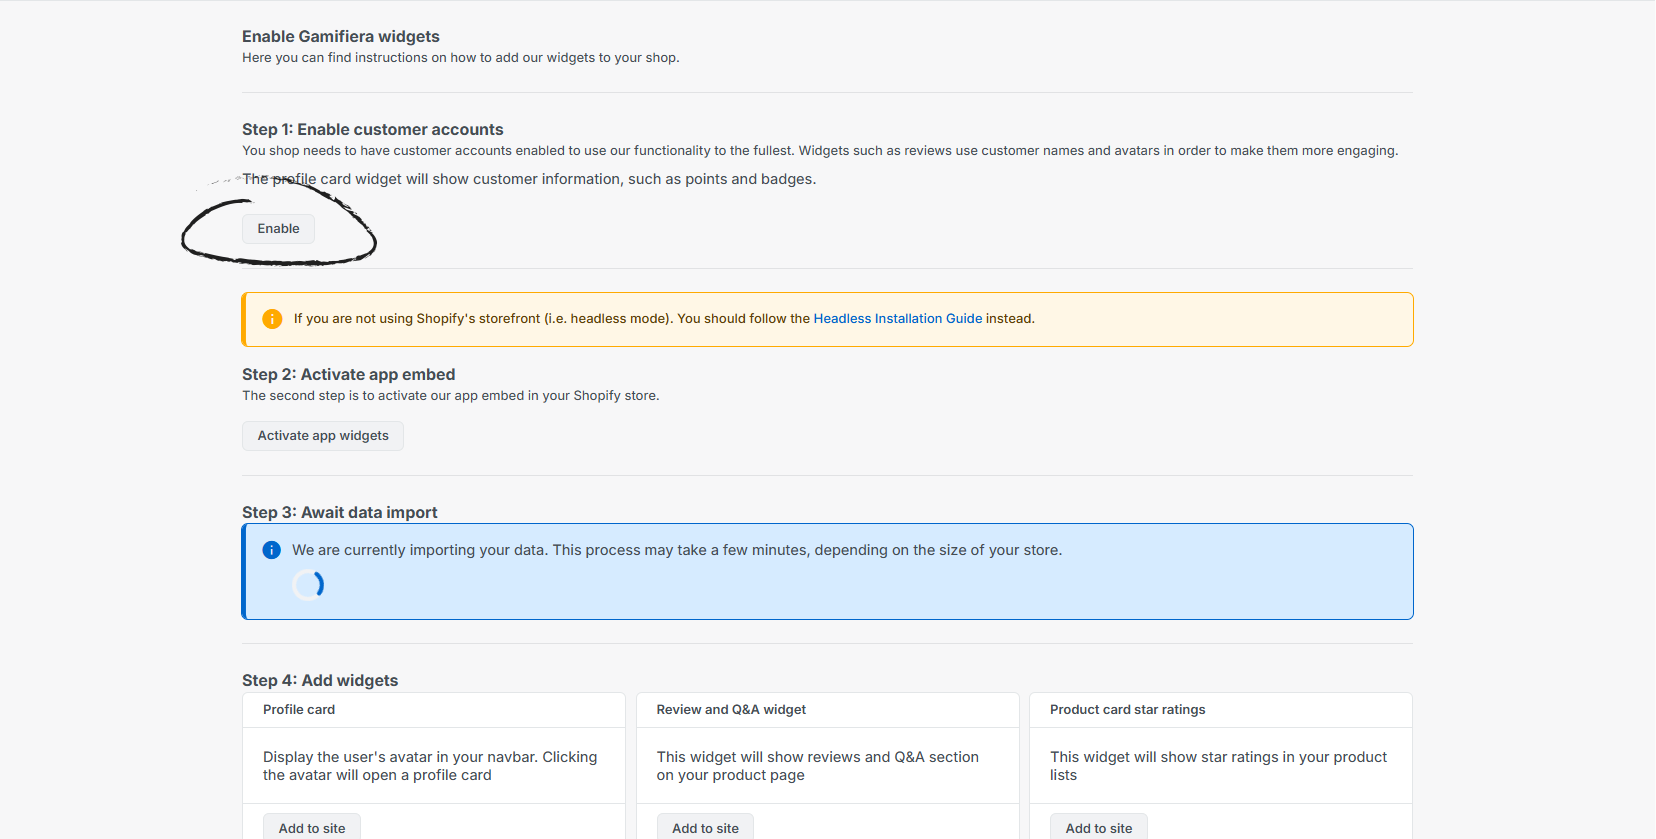This screenshot has width=1656, height=839.
Task: Add the Profile card widget to site
Action: (x=312, y=827)
